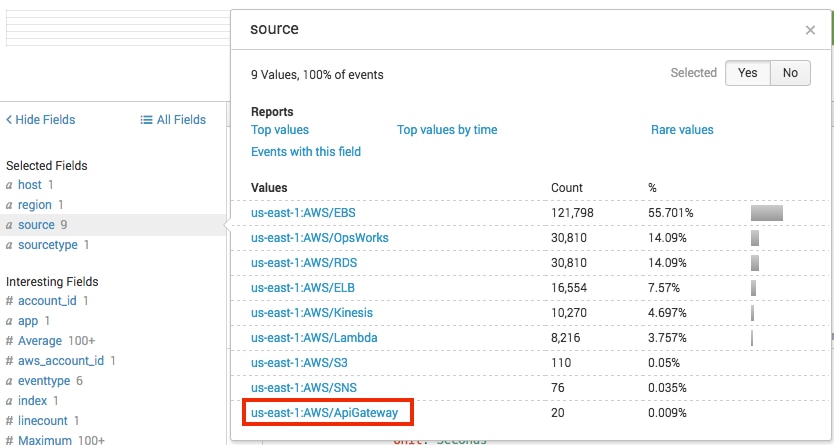Close the source field popup
Viewport: 834px width, 445px height.
point(810,30)
